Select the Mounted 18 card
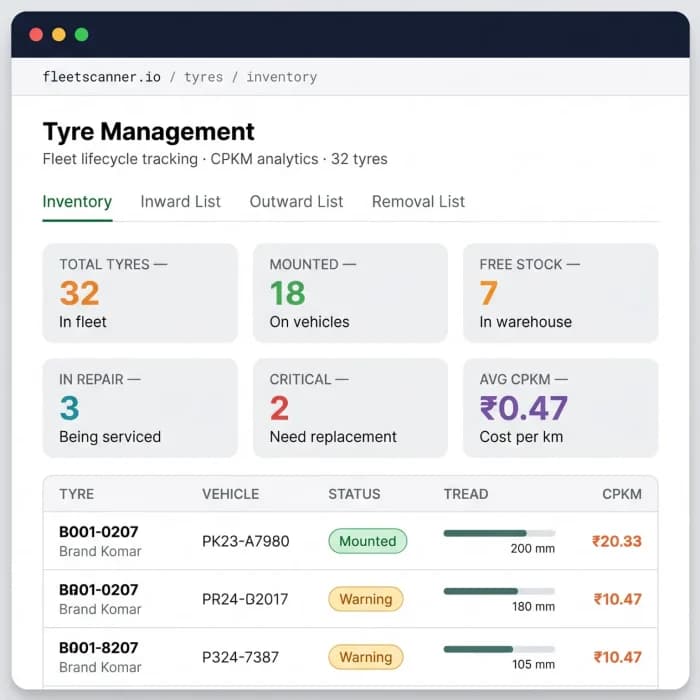The width and height of the screenshot is (700, 700). pyautogui.click(x=350, y=293)
